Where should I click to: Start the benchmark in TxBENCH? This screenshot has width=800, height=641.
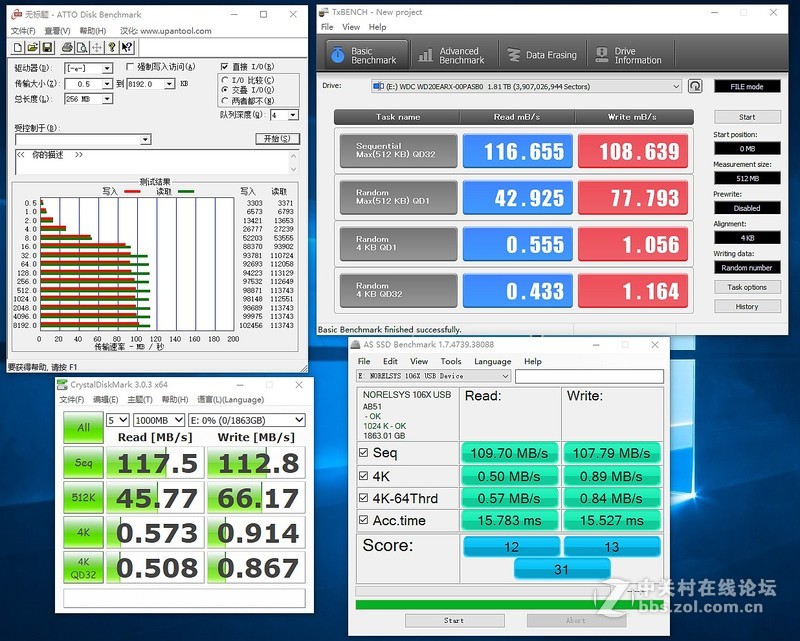[x=748, y=117]
